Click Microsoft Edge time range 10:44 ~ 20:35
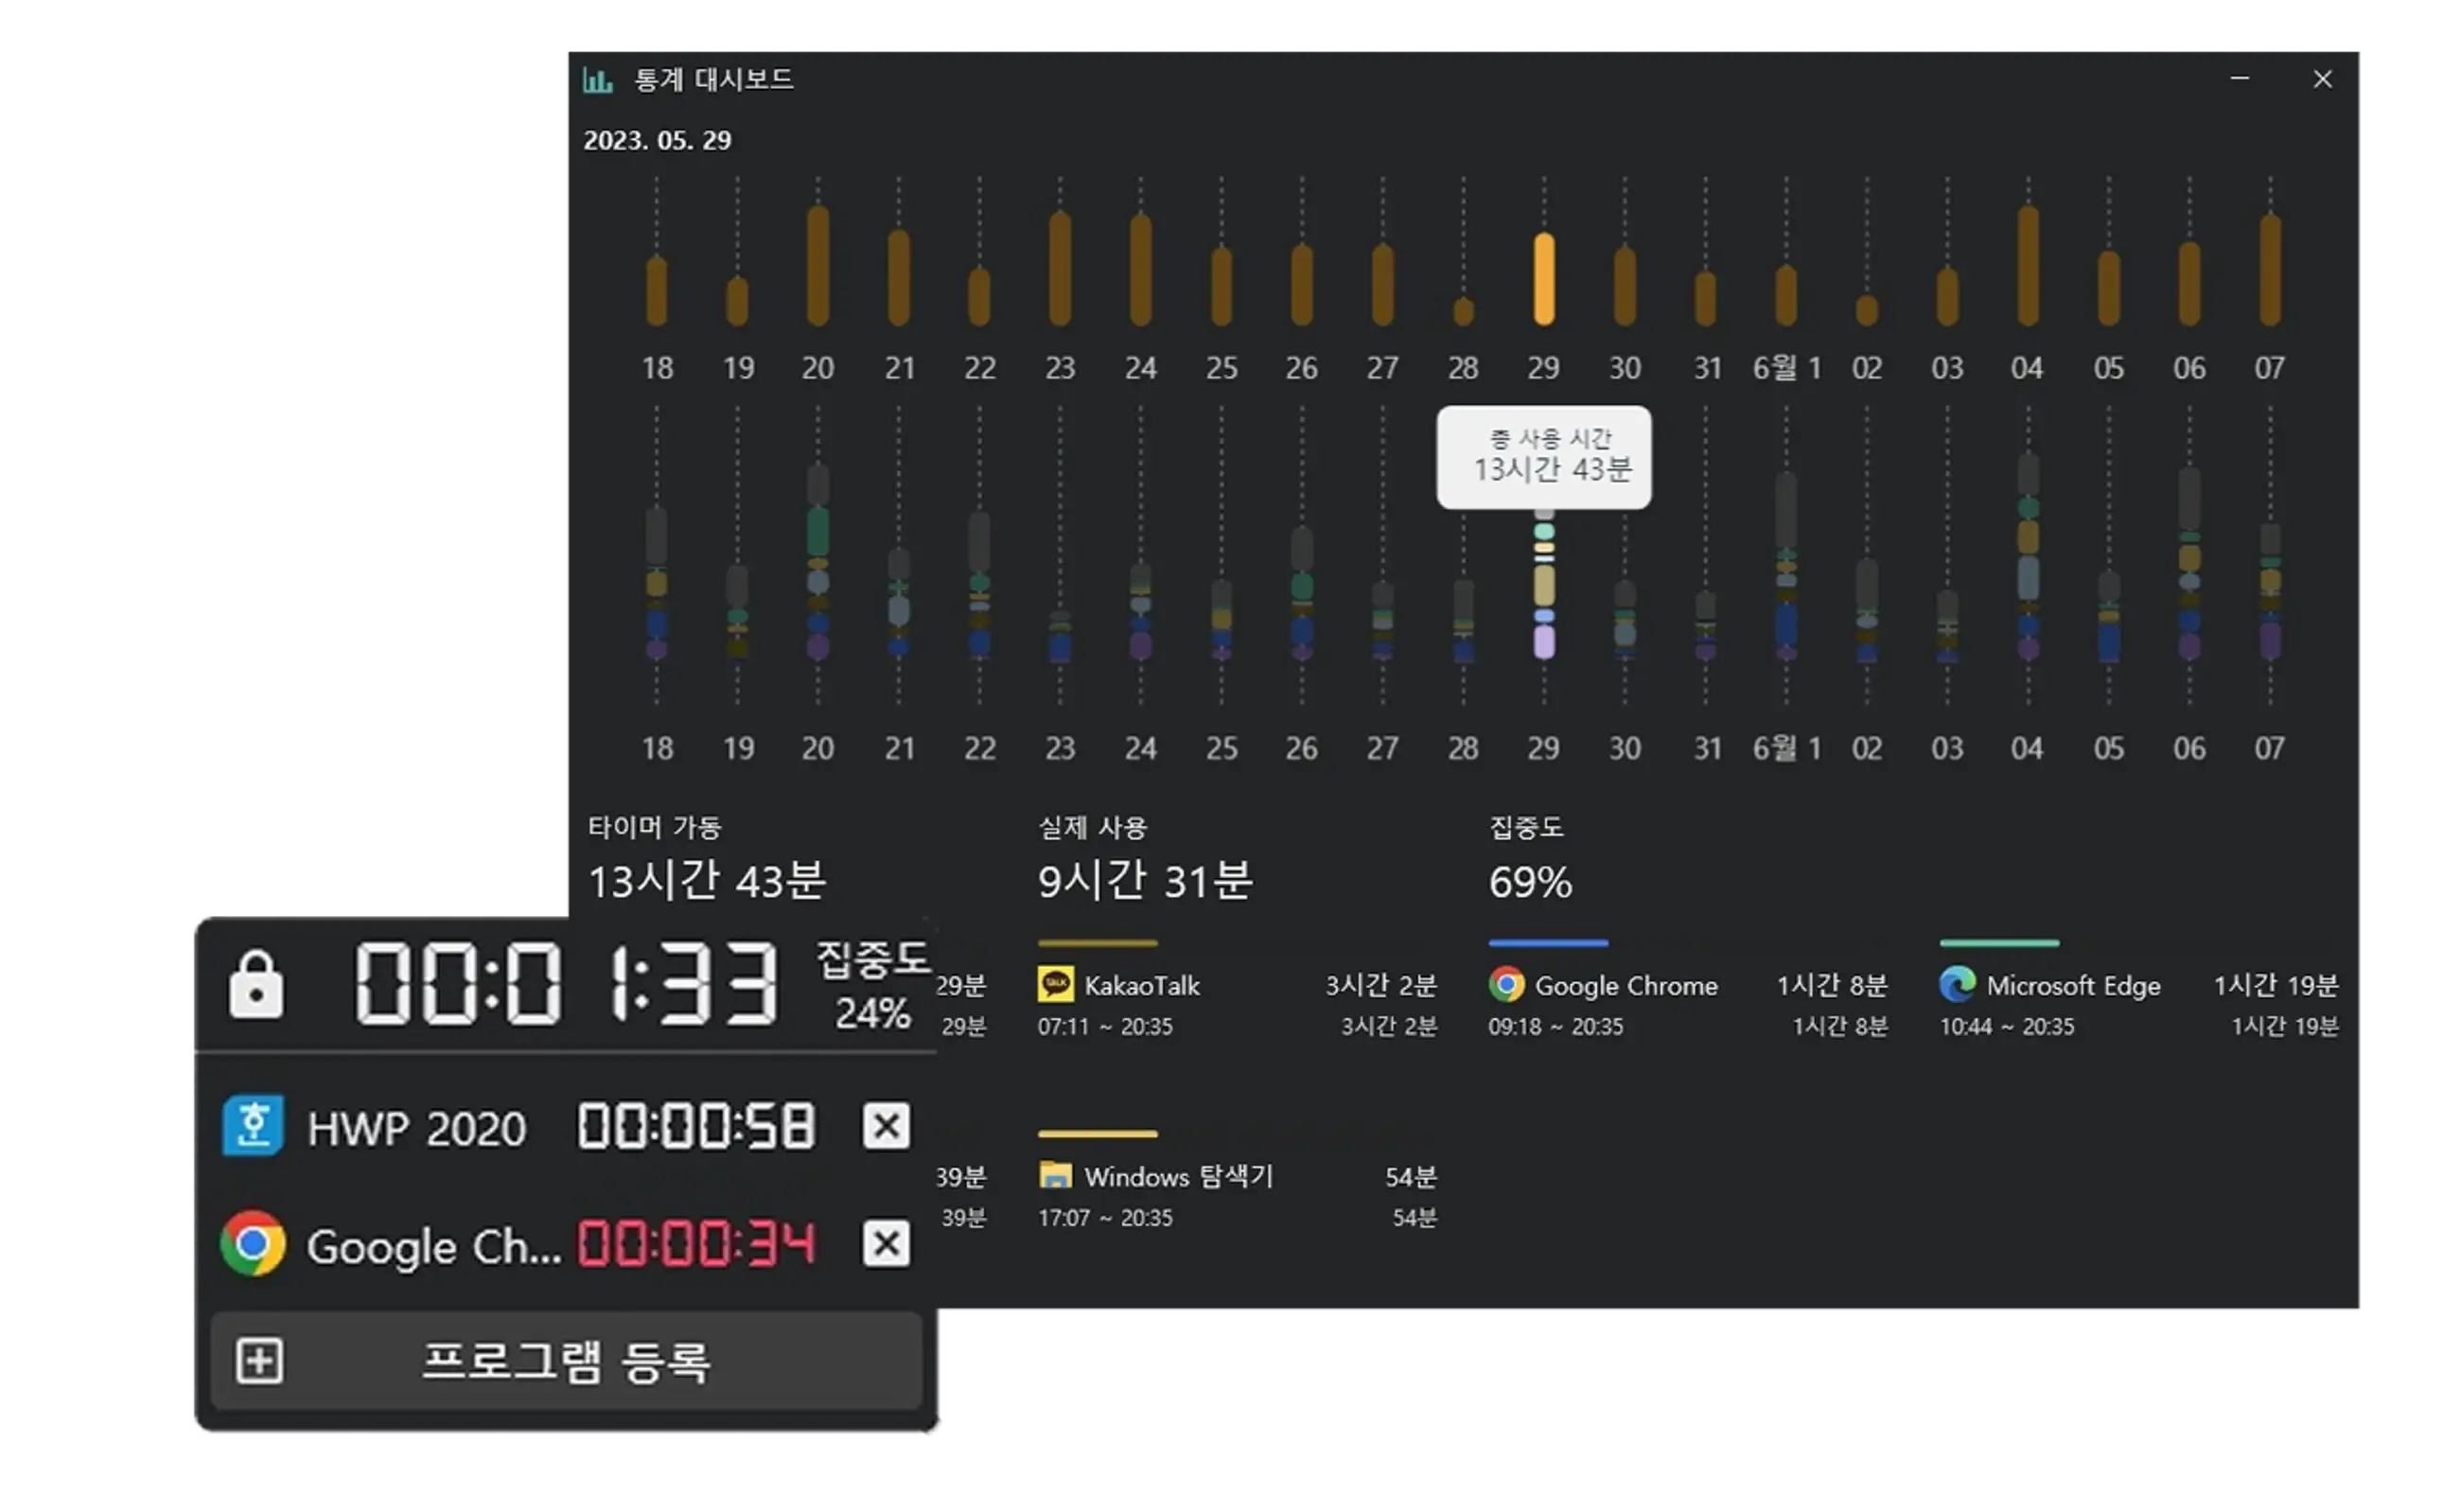The height and width of the screenshot is (1512, 2460). 2007,1027
